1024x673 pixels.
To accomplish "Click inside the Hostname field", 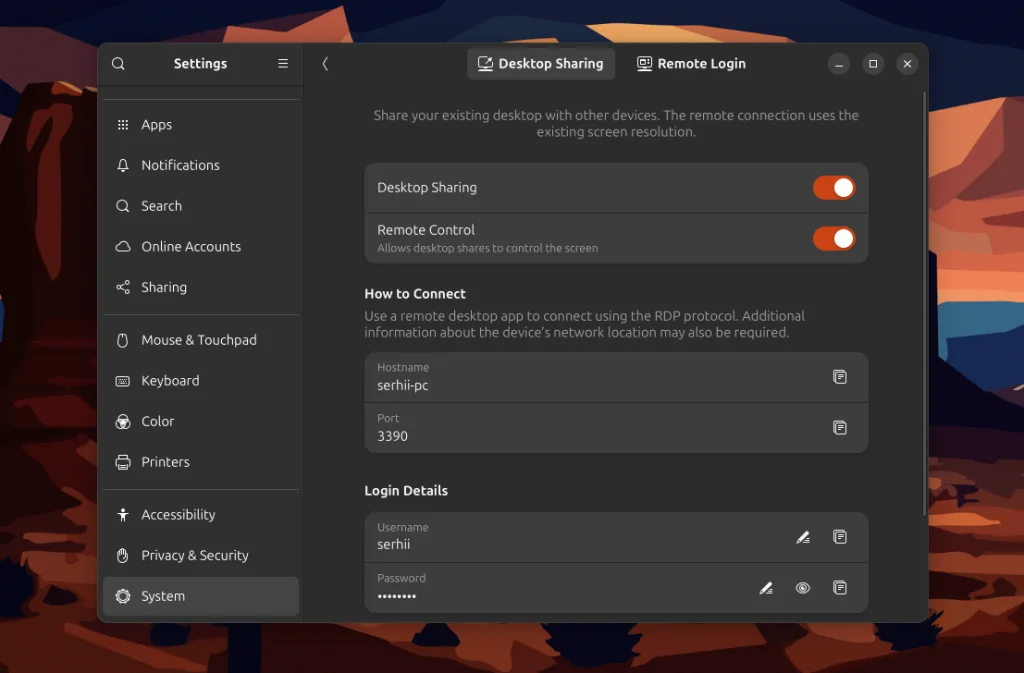I will point(550,377).
